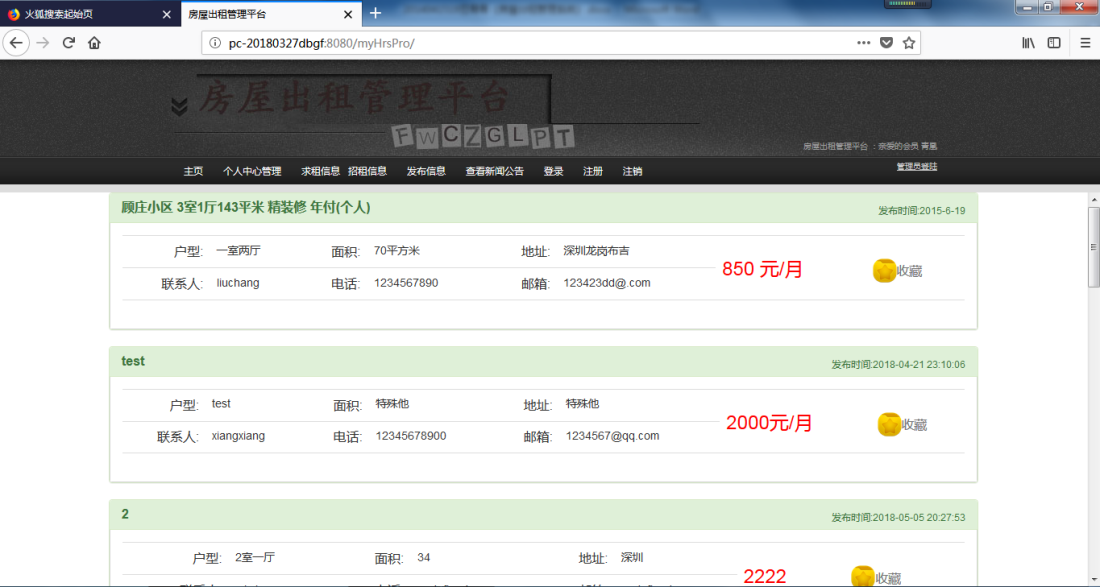Click the Firefox icon on first tab
The image size is (1100, 587).
tap(13, 14)
